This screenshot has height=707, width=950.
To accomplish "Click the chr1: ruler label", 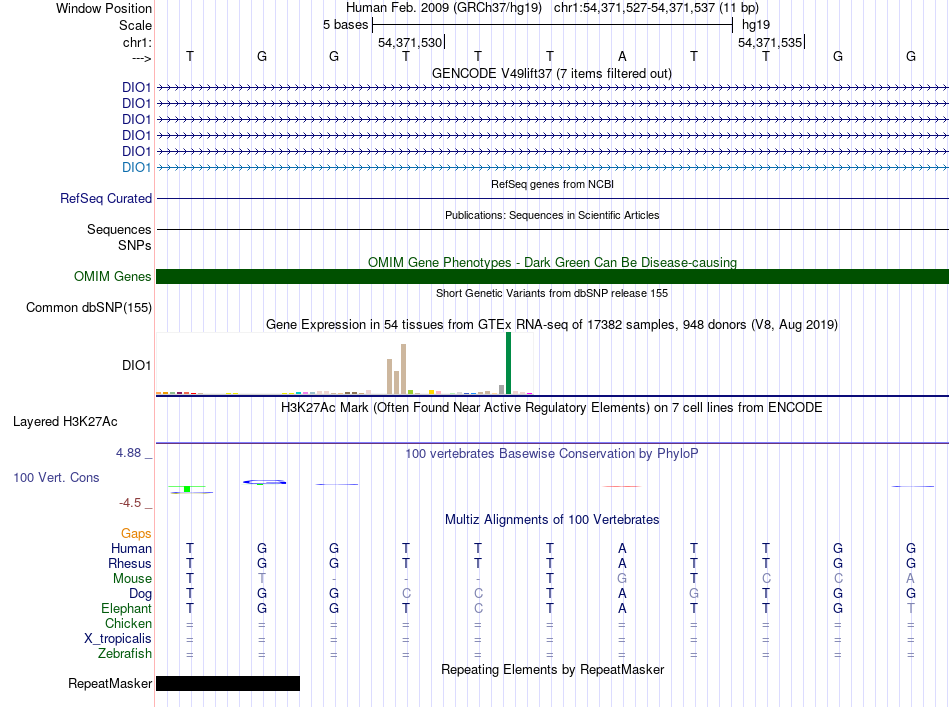I will (x=137, y=42).
